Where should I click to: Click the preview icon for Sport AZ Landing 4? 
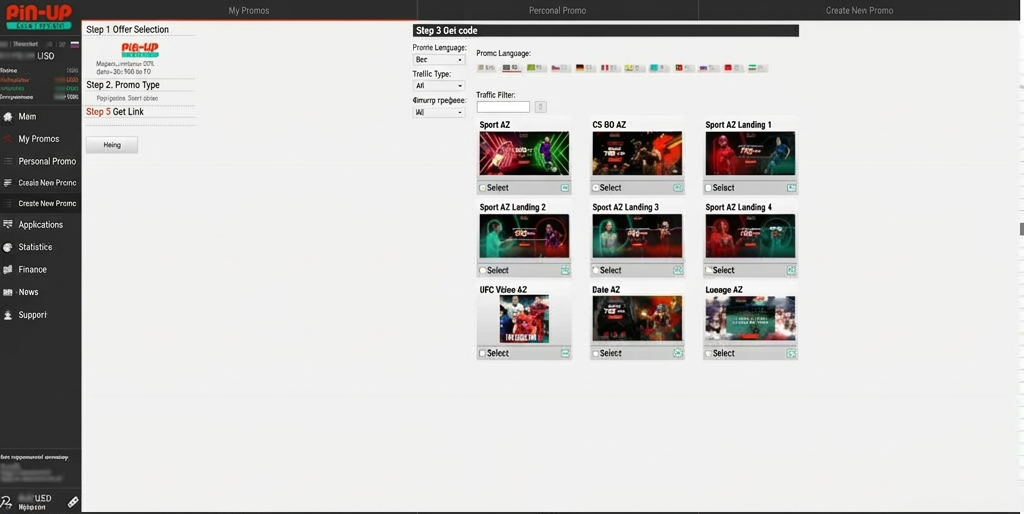(791, 270)
